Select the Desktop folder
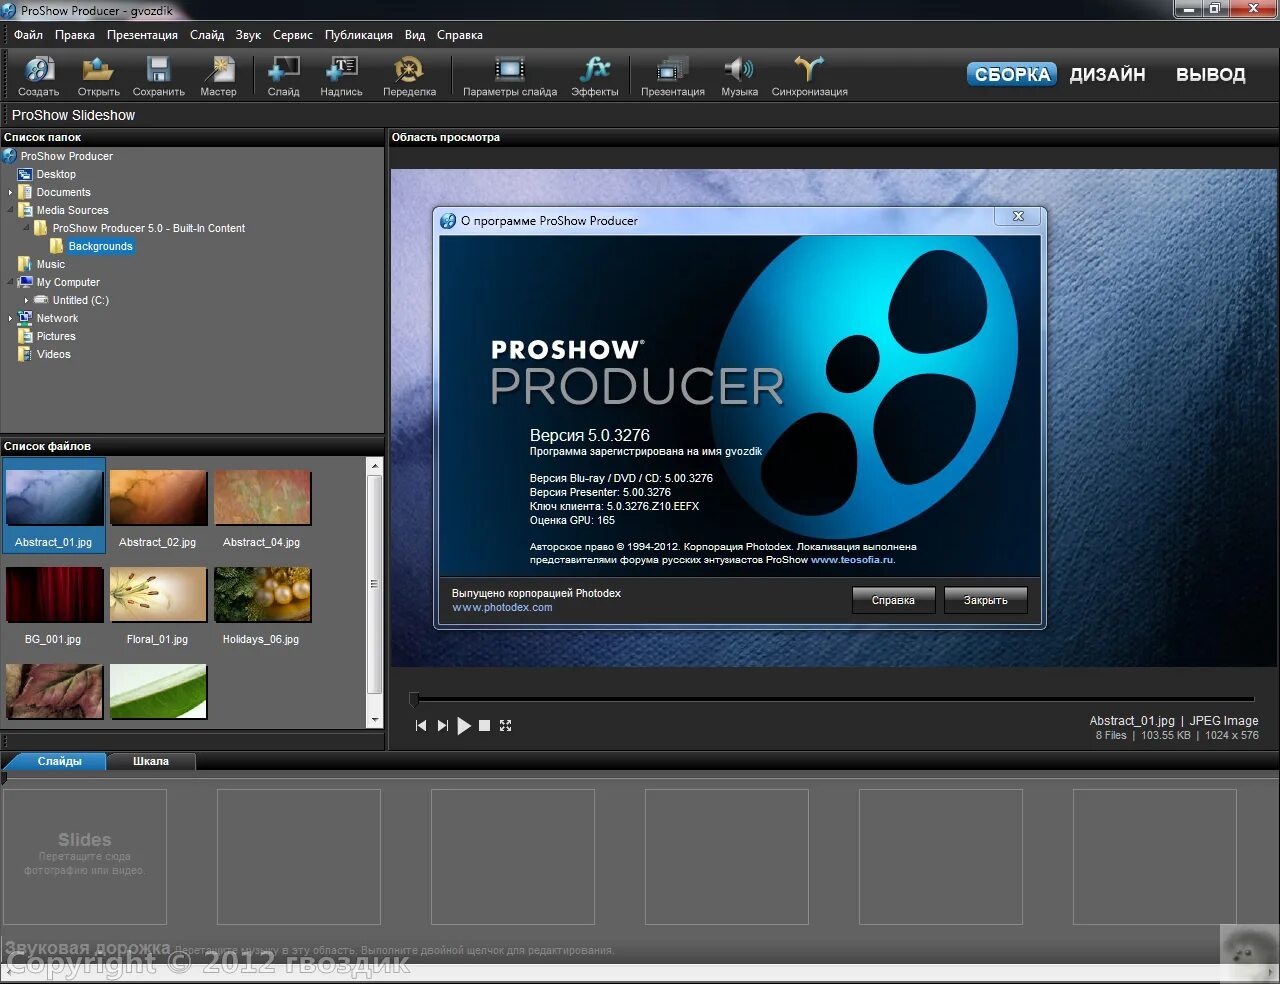This screenshot has width=1280, height=984. 56,174
